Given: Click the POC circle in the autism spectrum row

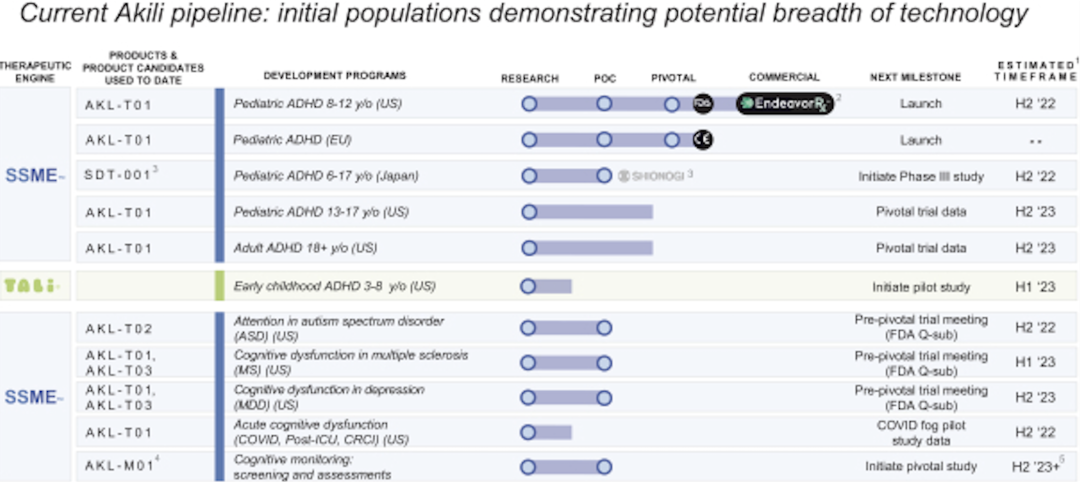Looking at the screenshot, I should pyautogui.click(x=604, y=327).
